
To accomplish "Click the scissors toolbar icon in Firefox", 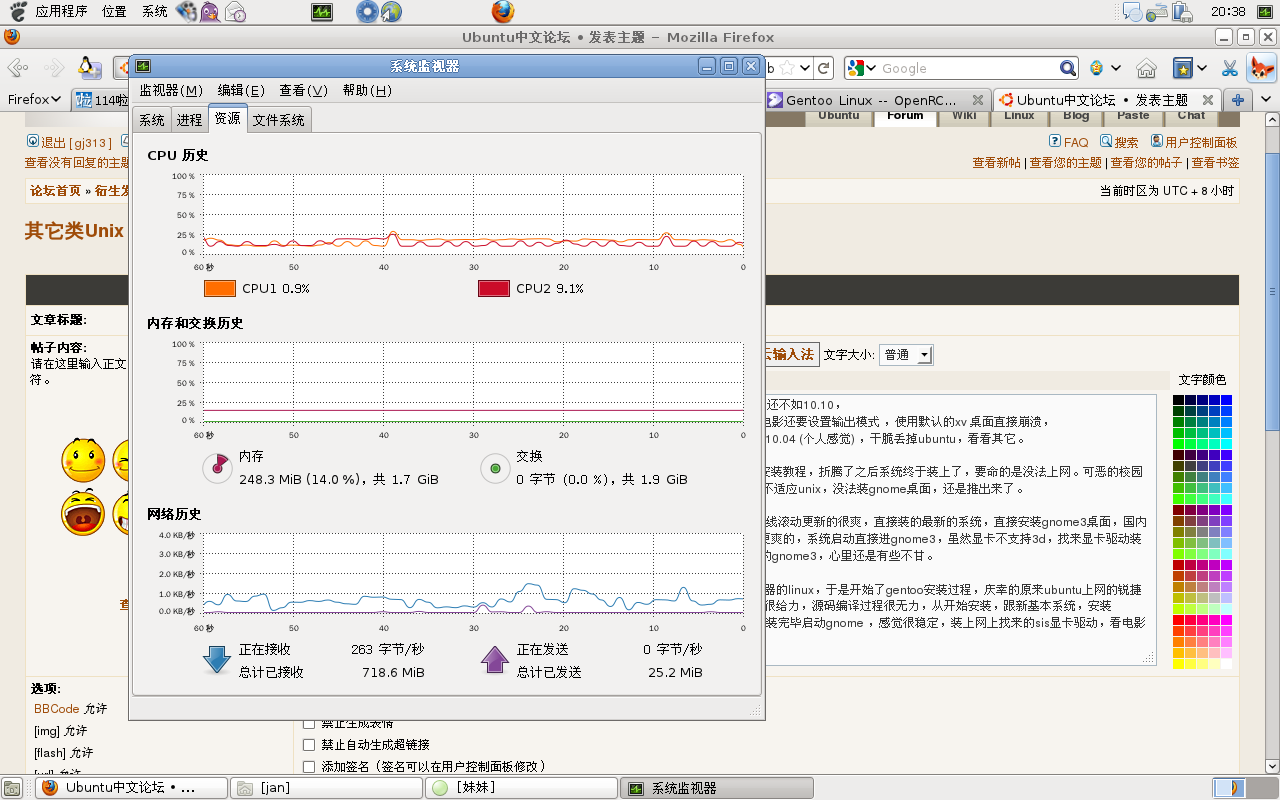I will [x=1230, y=68].
